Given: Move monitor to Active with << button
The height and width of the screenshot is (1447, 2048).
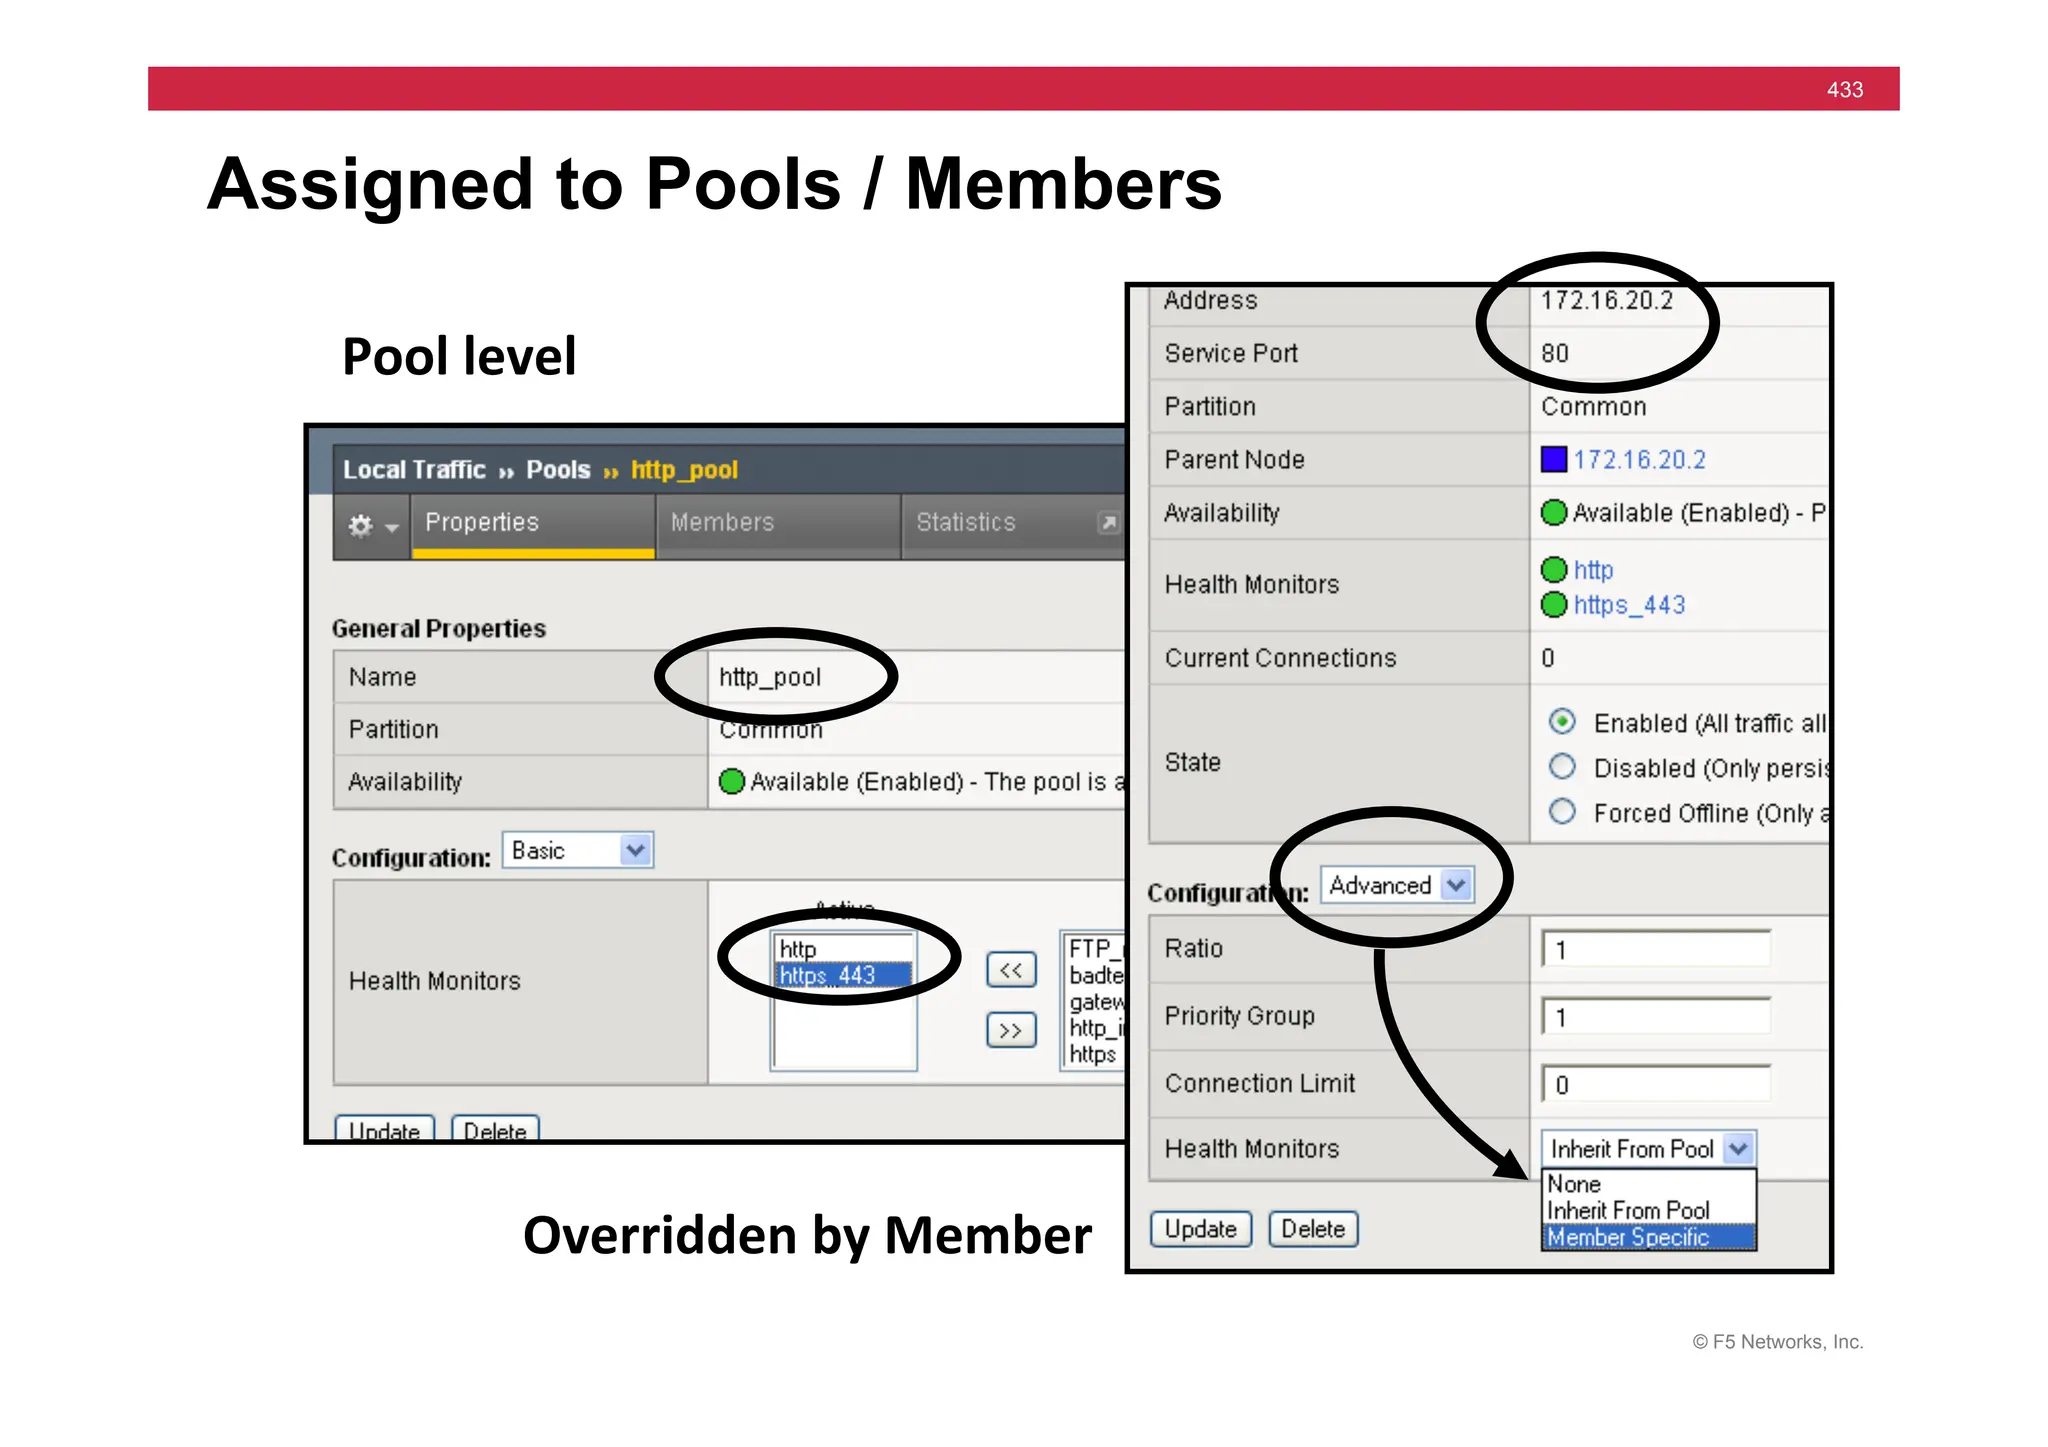Looking at the screenshot, I should [1011, 970].
